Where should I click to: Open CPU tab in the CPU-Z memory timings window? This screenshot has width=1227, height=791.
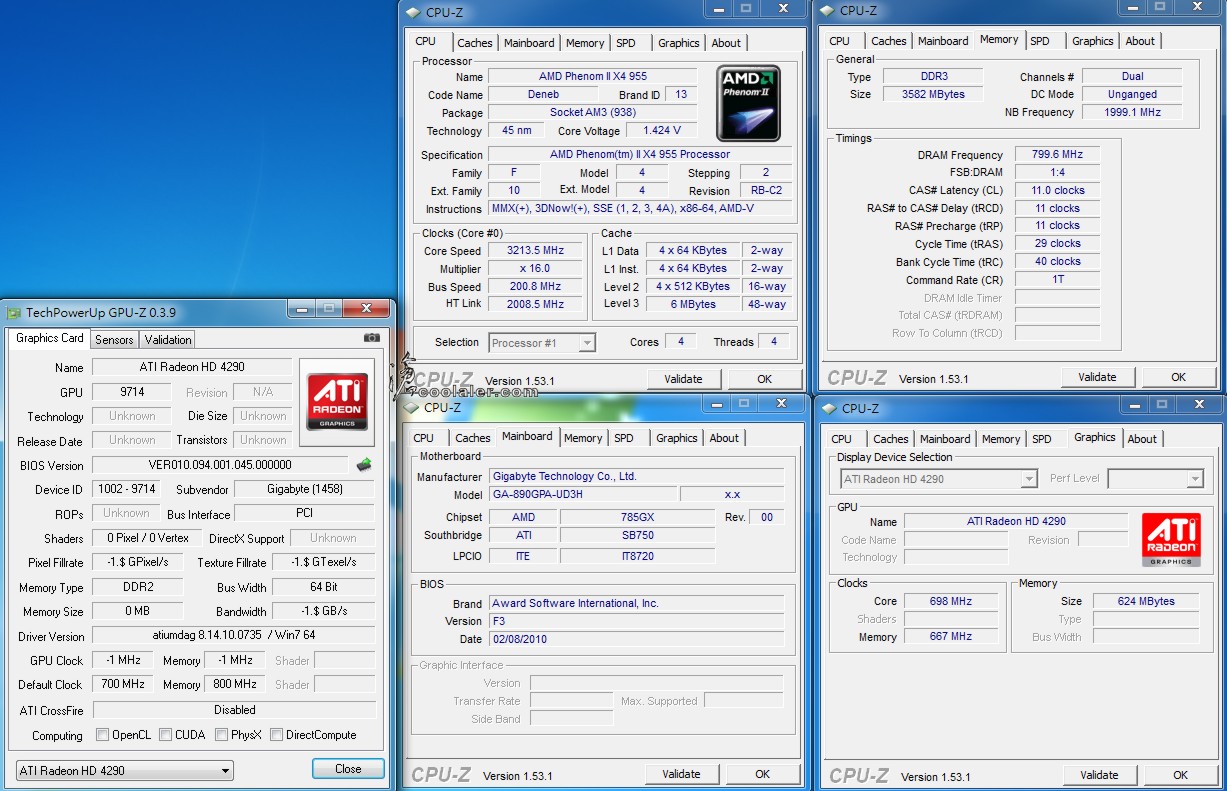click(x=840, y=41)
